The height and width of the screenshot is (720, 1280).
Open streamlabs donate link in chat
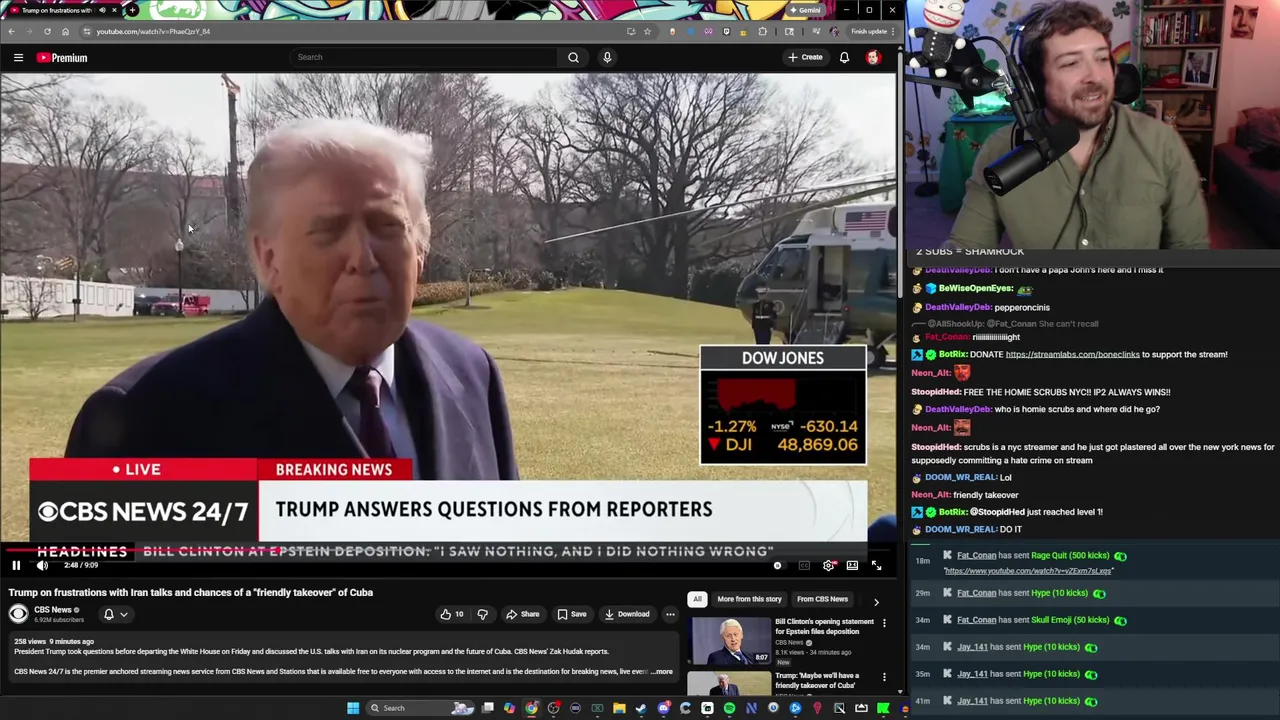[1072, 354]
